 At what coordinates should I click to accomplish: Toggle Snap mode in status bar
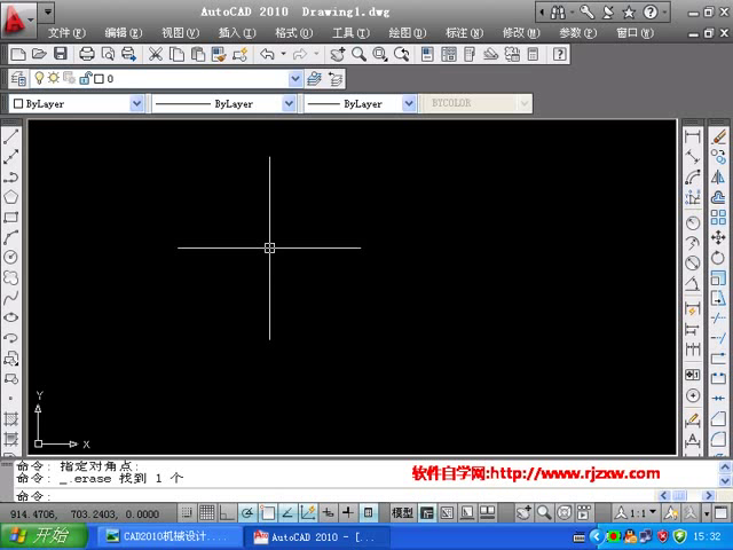click(187, 513)
